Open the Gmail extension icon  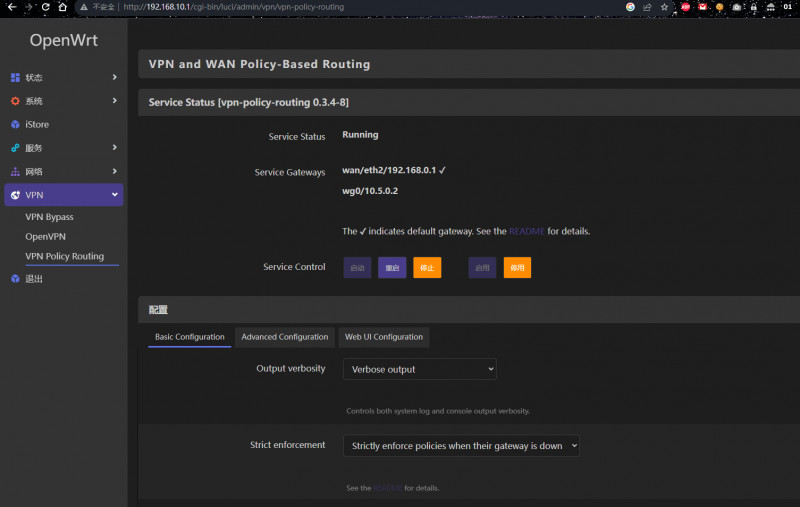[702, 6]
